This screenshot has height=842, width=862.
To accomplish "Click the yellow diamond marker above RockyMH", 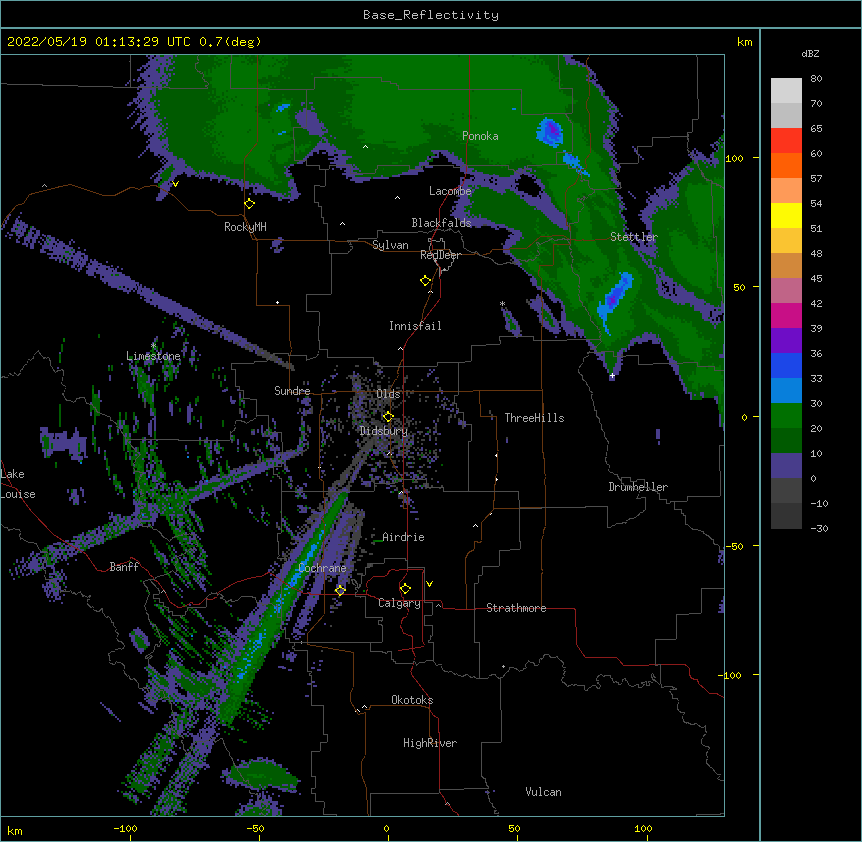I will [250, 204].
